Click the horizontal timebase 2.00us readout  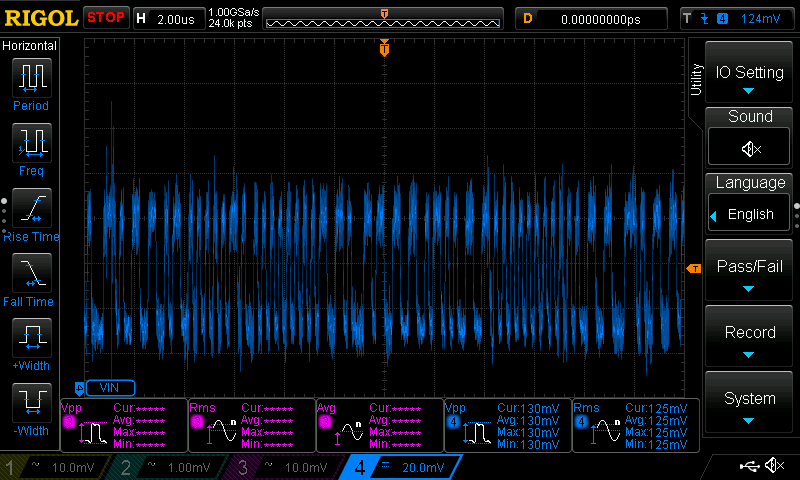point(169,19)
